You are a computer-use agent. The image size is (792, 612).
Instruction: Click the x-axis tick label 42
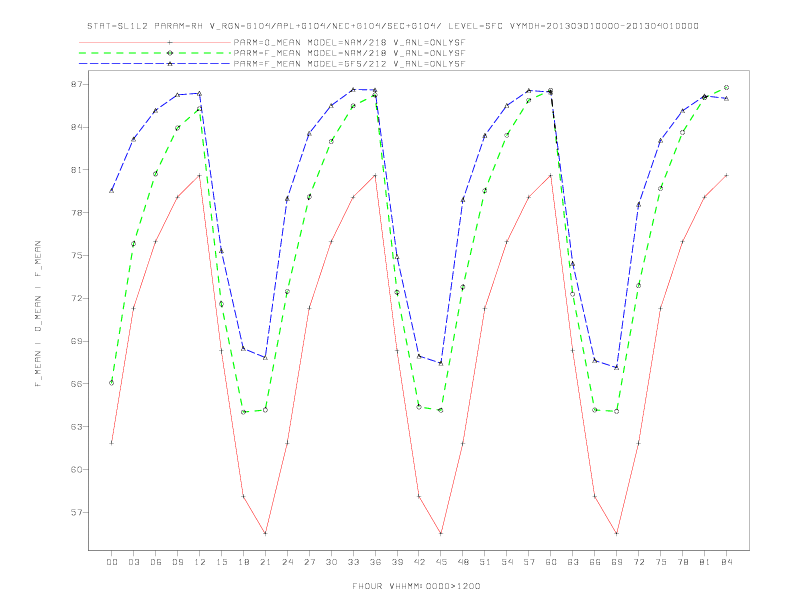[419, 562]
